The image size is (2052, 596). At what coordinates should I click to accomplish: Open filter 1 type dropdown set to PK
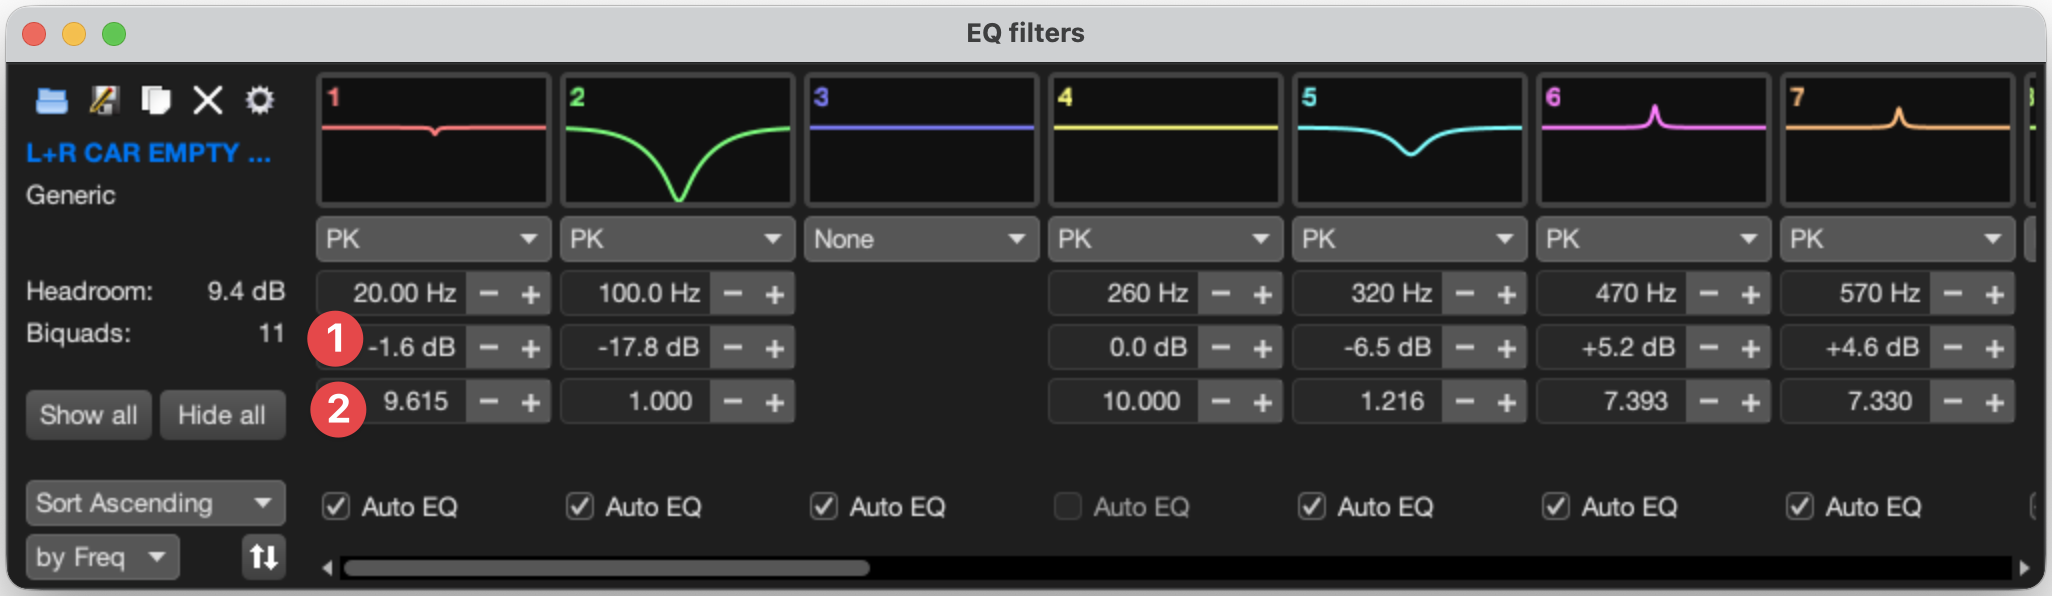click(x=434, y=239)
